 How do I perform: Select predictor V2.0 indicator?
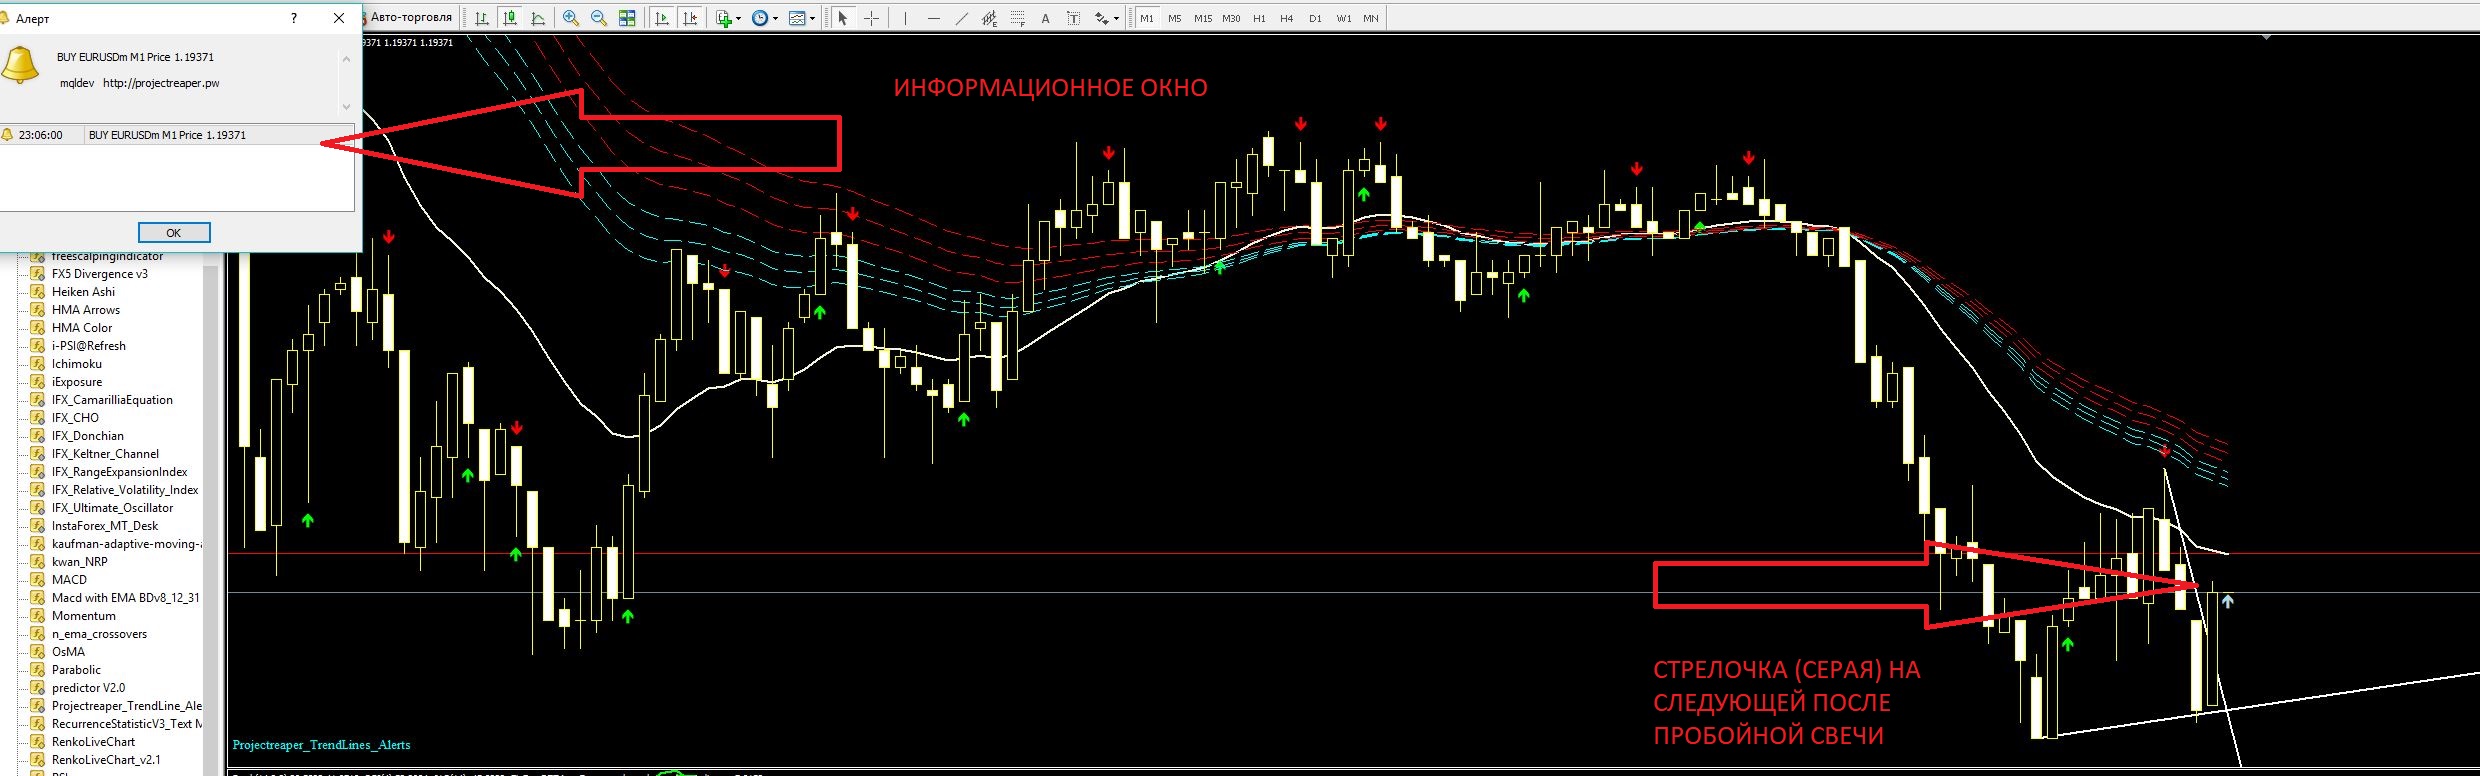tap(88, 688)
